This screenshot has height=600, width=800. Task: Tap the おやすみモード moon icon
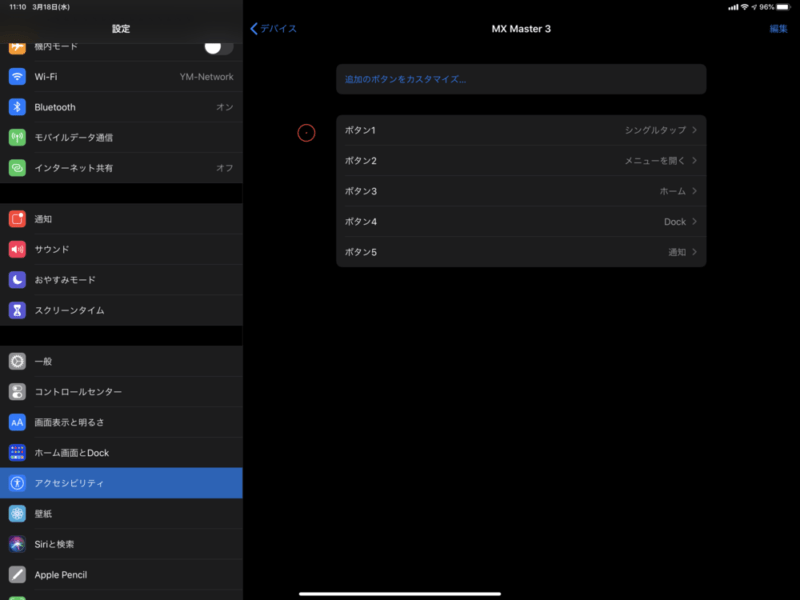click(x=17, y=280)
